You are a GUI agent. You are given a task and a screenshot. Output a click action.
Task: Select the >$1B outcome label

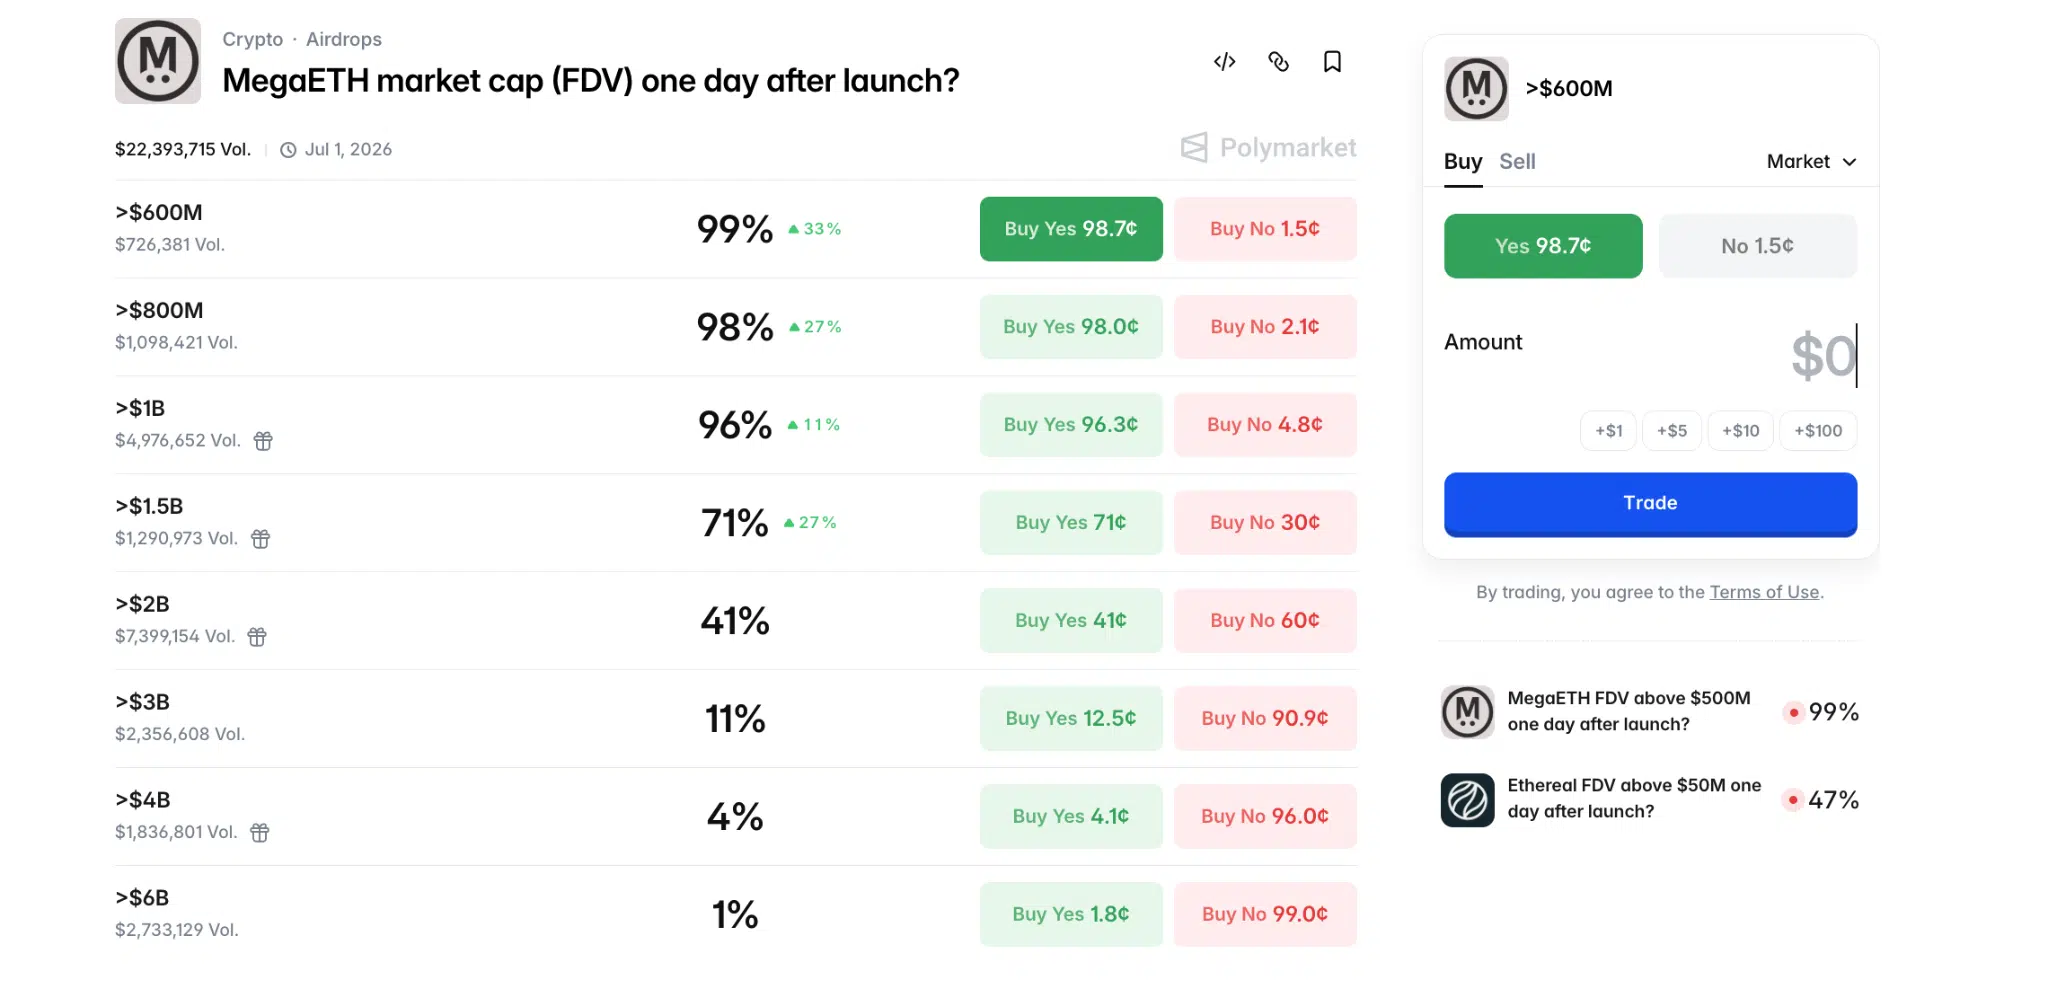140,408
